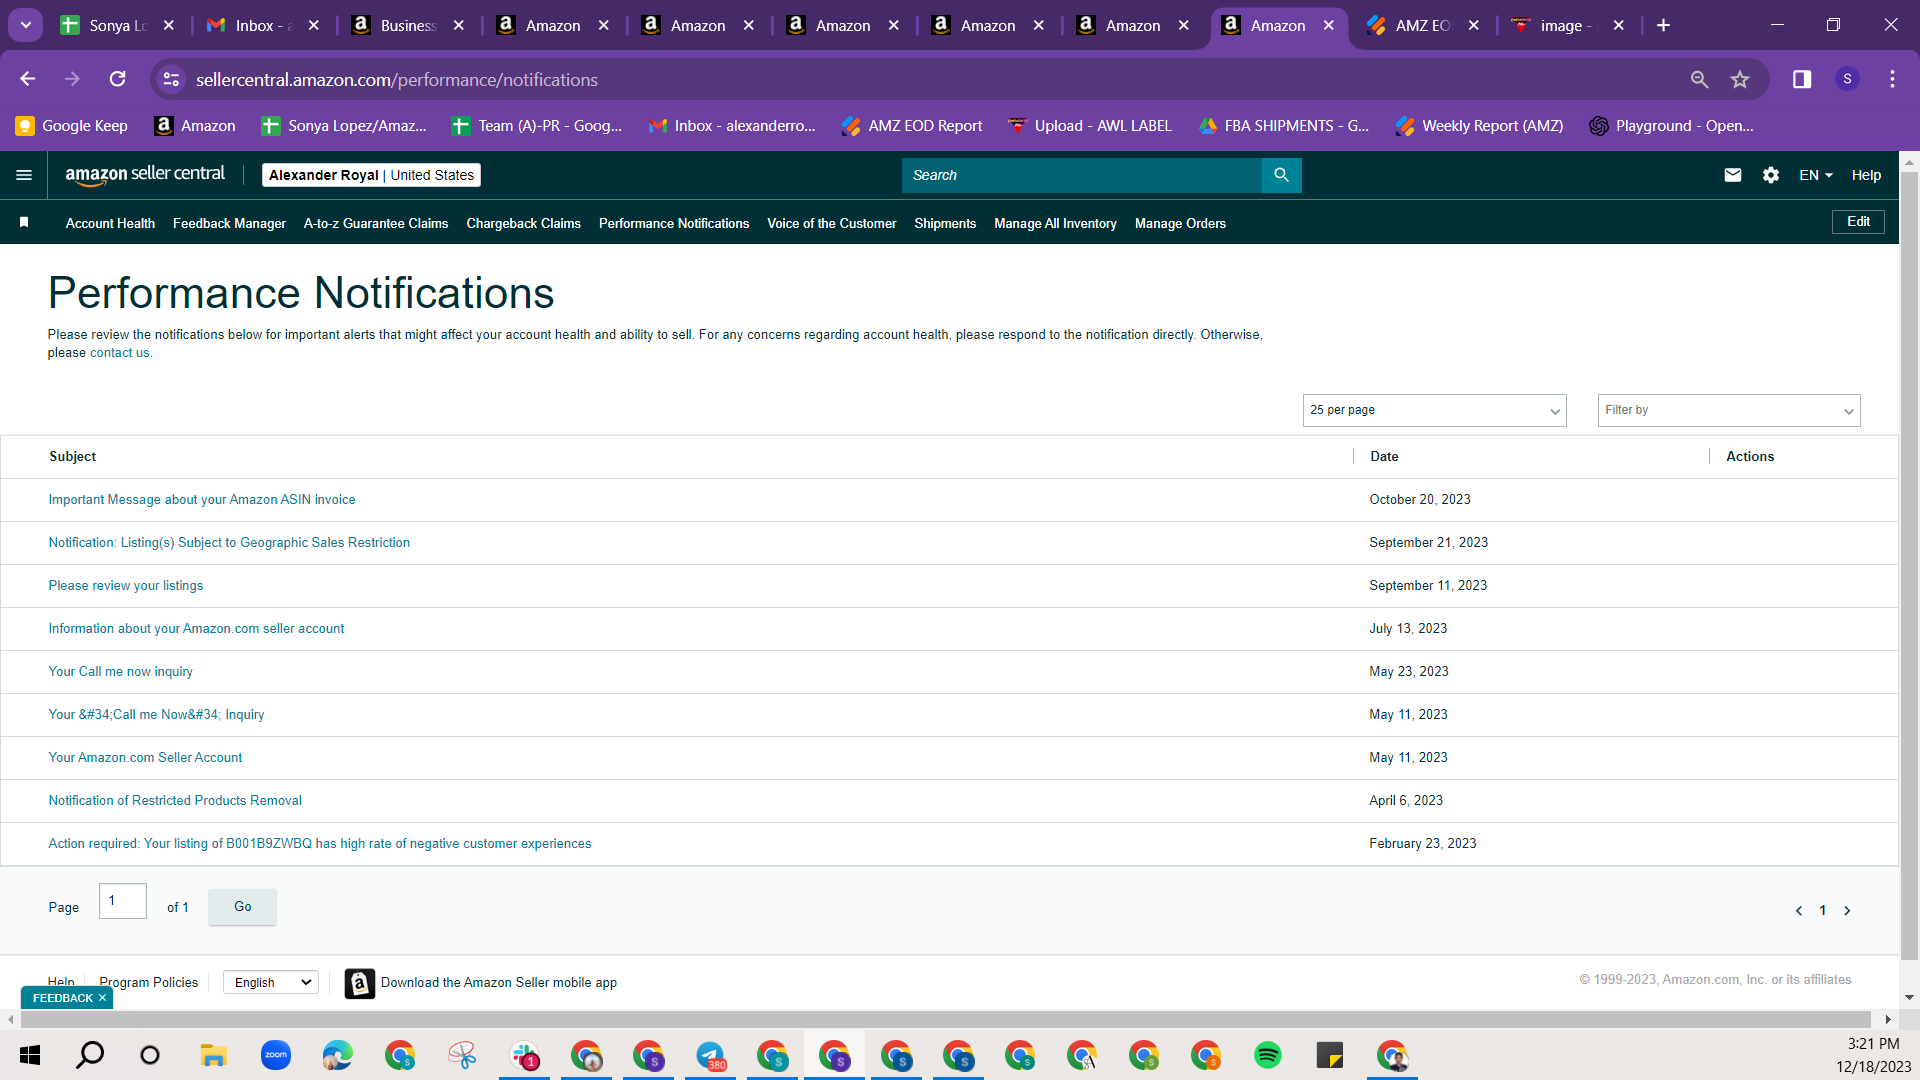Open the FBA SHIPMENTS bookmark
The height and width of the screenshot is (1080, 1920).
pos(1284,126)
